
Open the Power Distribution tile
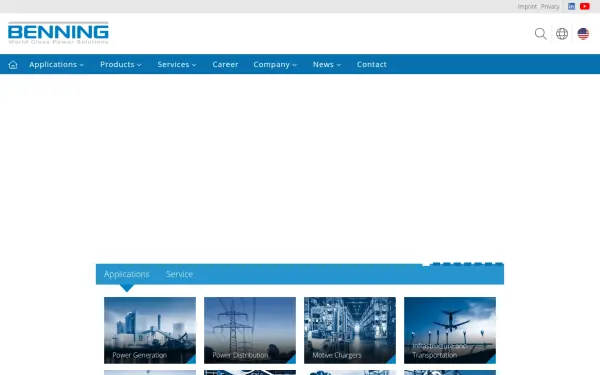[250, 330]
